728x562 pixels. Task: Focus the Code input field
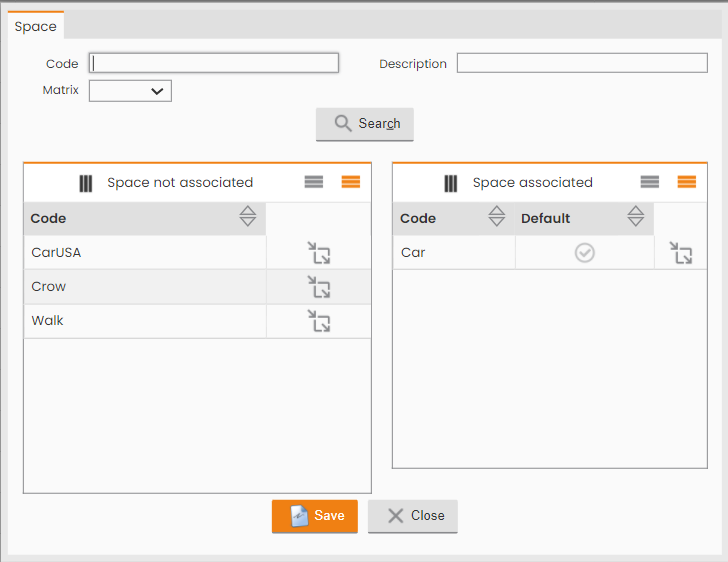coord(214,63)
